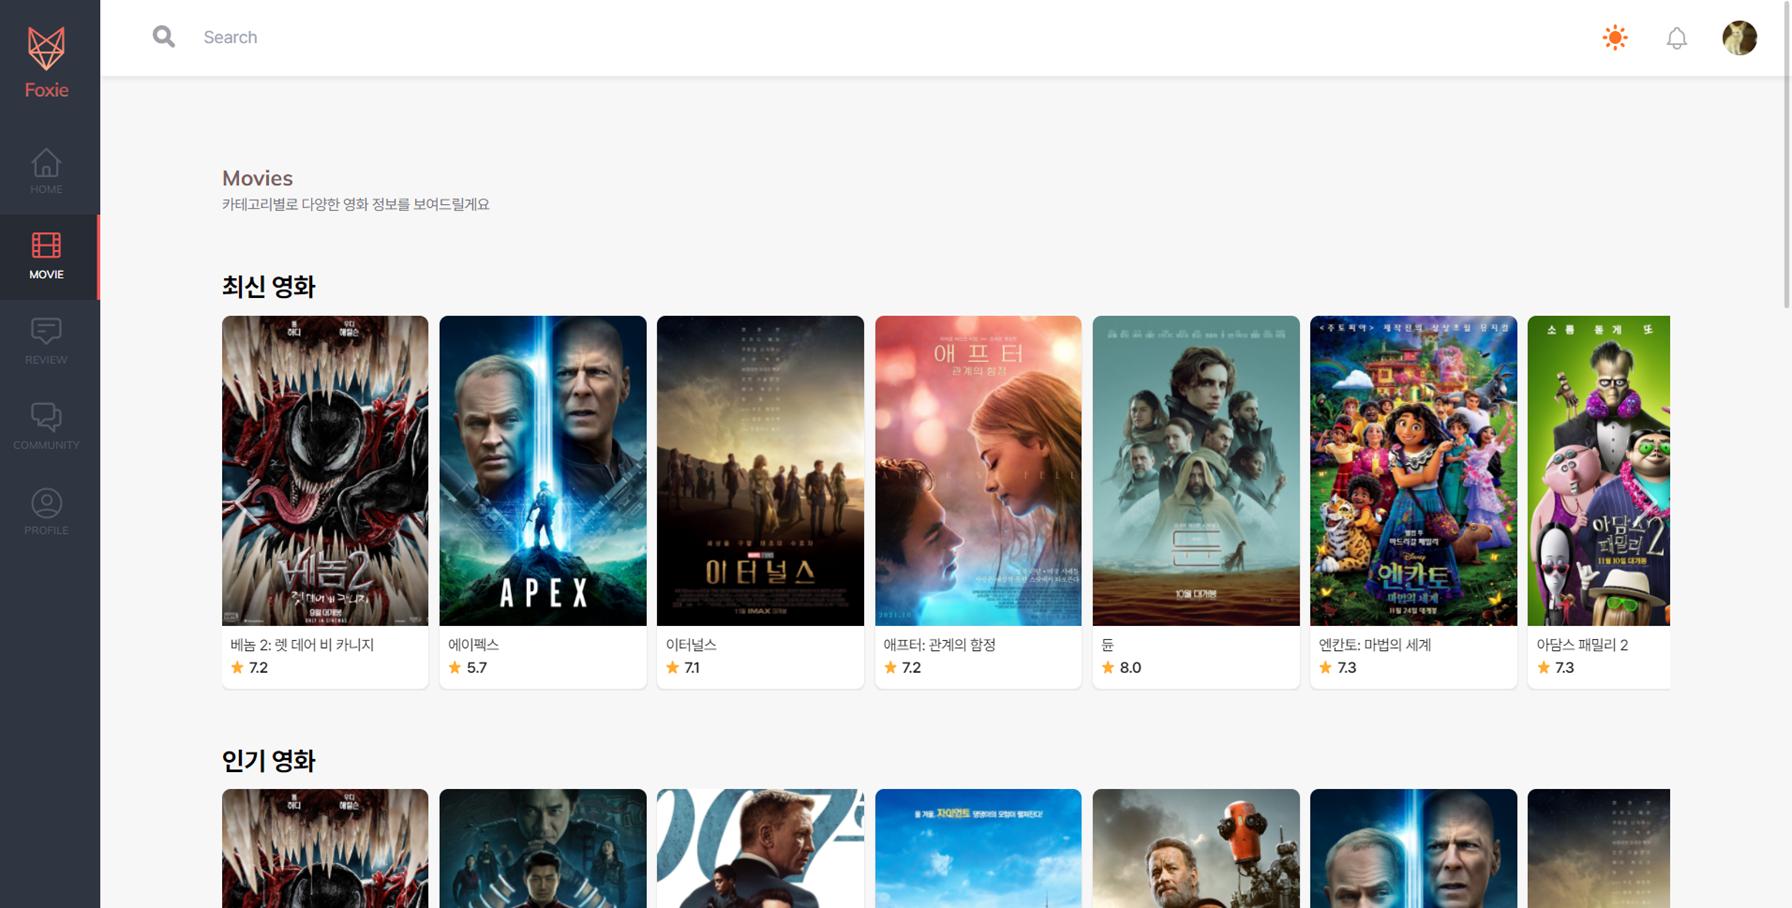This screenshot has width=1792, height=908.
Task: Click the 인기 영화 section heading
Action: point(268,761)
